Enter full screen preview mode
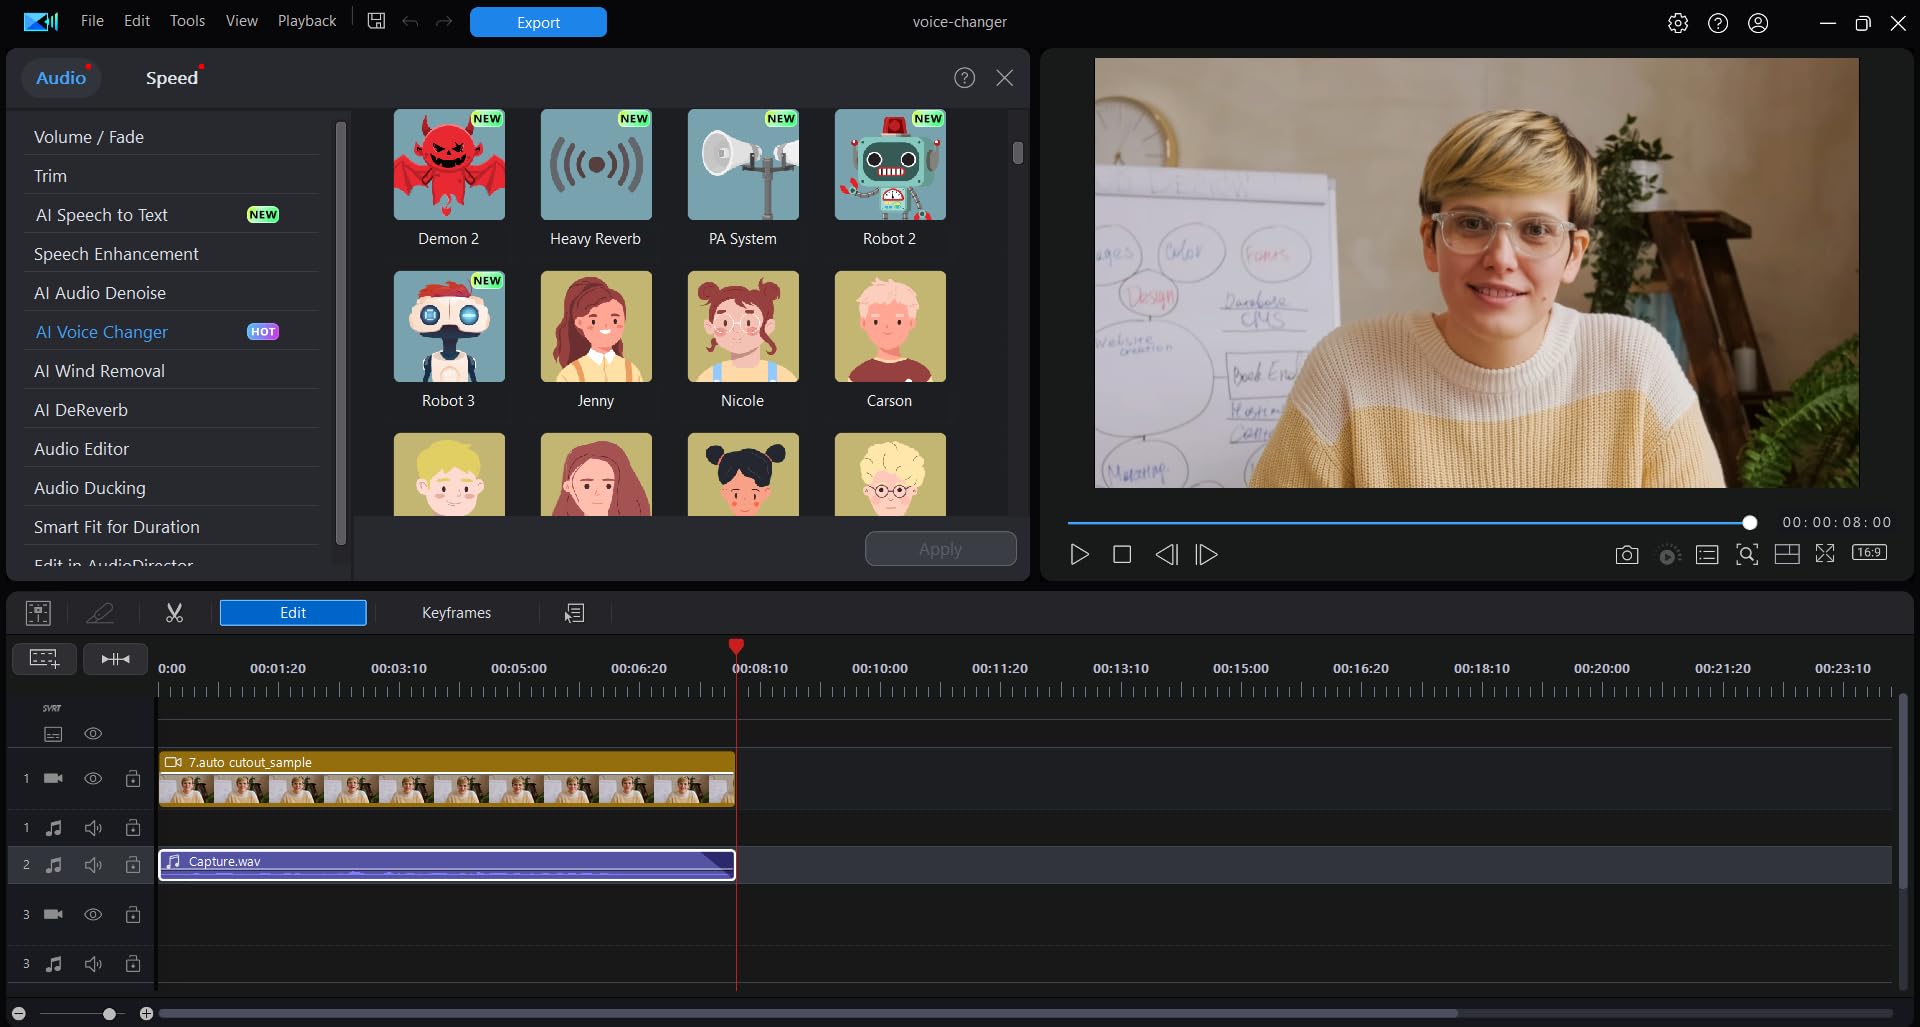 (1826, 554)
